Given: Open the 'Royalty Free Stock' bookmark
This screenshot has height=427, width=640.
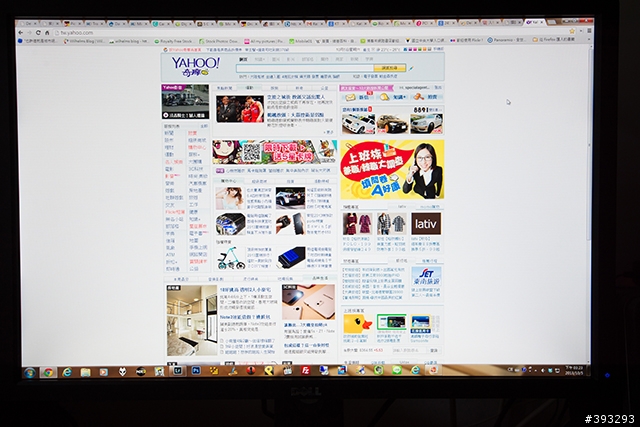Looking at the screenshot, I should (x=173, y=41).
